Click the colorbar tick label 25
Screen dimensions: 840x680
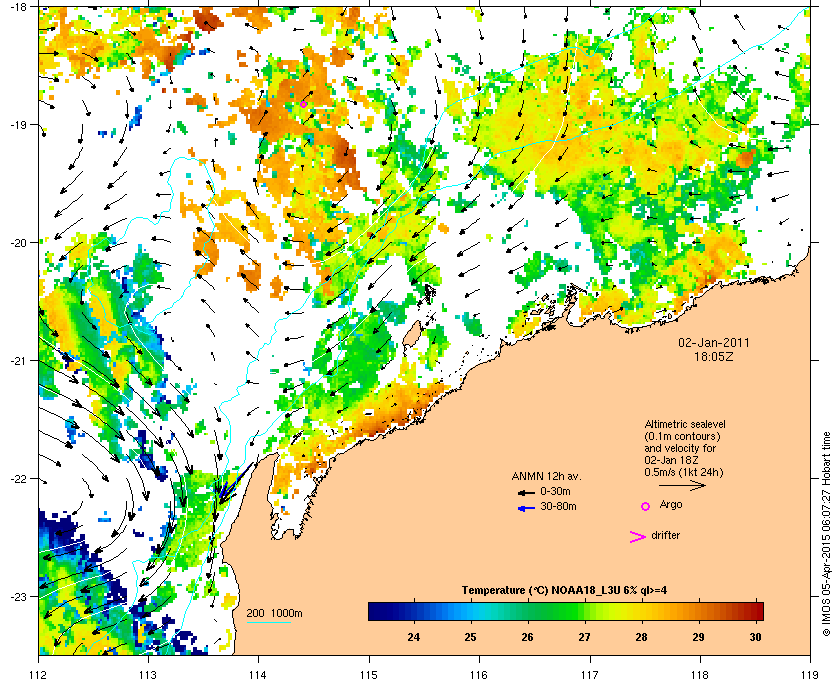[470, 637]
